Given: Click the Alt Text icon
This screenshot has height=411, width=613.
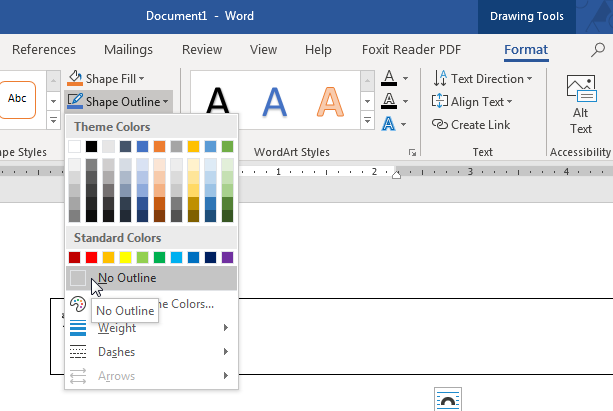Looking at the screenshot, I should pos(581,90).
